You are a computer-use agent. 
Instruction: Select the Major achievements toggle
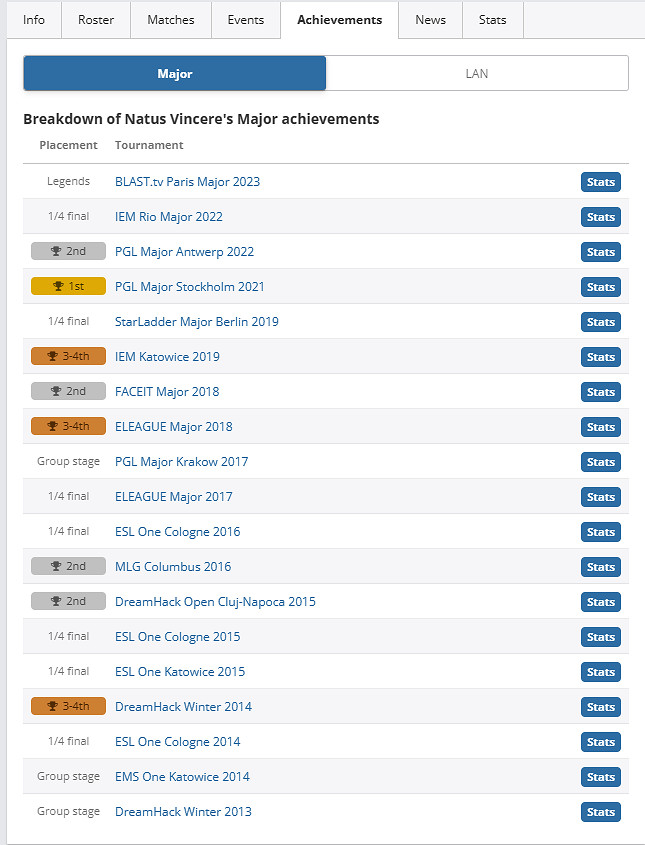click(x=175, y=73)
